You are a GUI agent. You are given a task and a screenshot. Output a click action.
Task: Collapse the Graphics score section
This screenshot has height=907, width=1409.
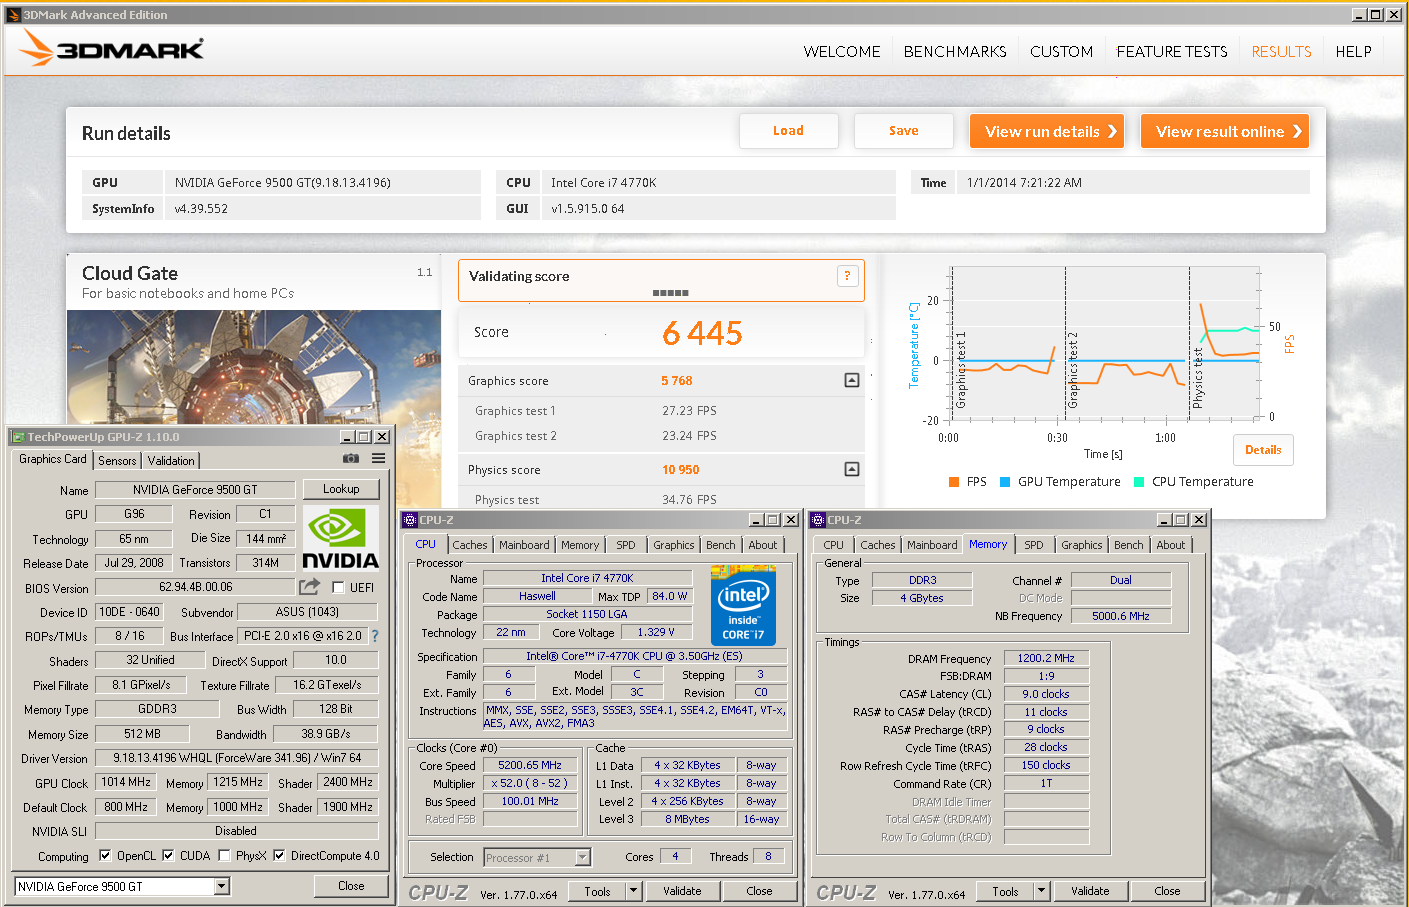point(852,380)
